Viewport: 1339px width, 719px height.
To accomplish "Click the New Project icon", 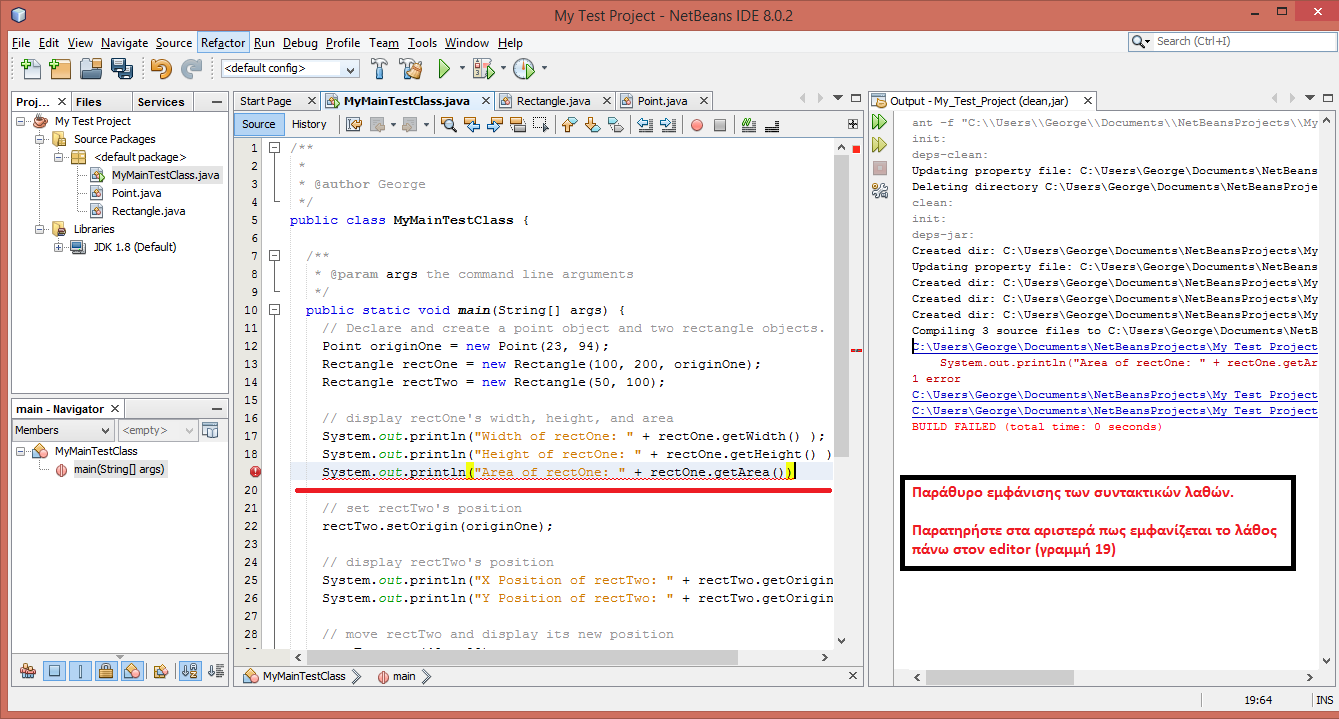I will (61, 69).
